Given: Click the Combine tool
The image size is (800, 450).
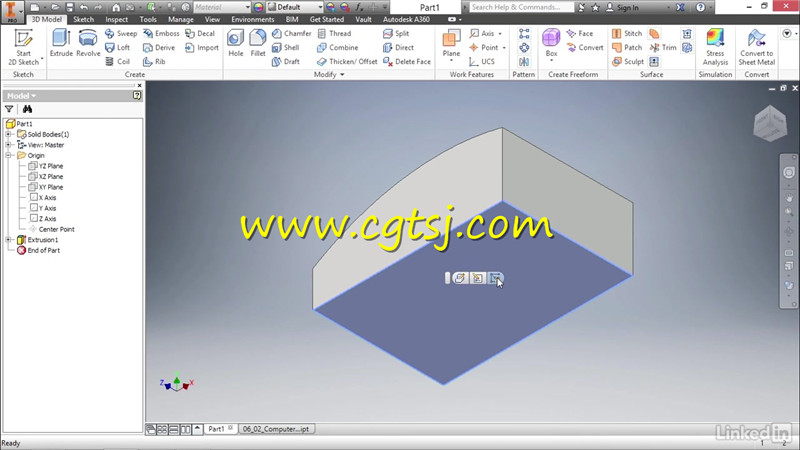Looking at the screenshot, I should pos(338,47).
